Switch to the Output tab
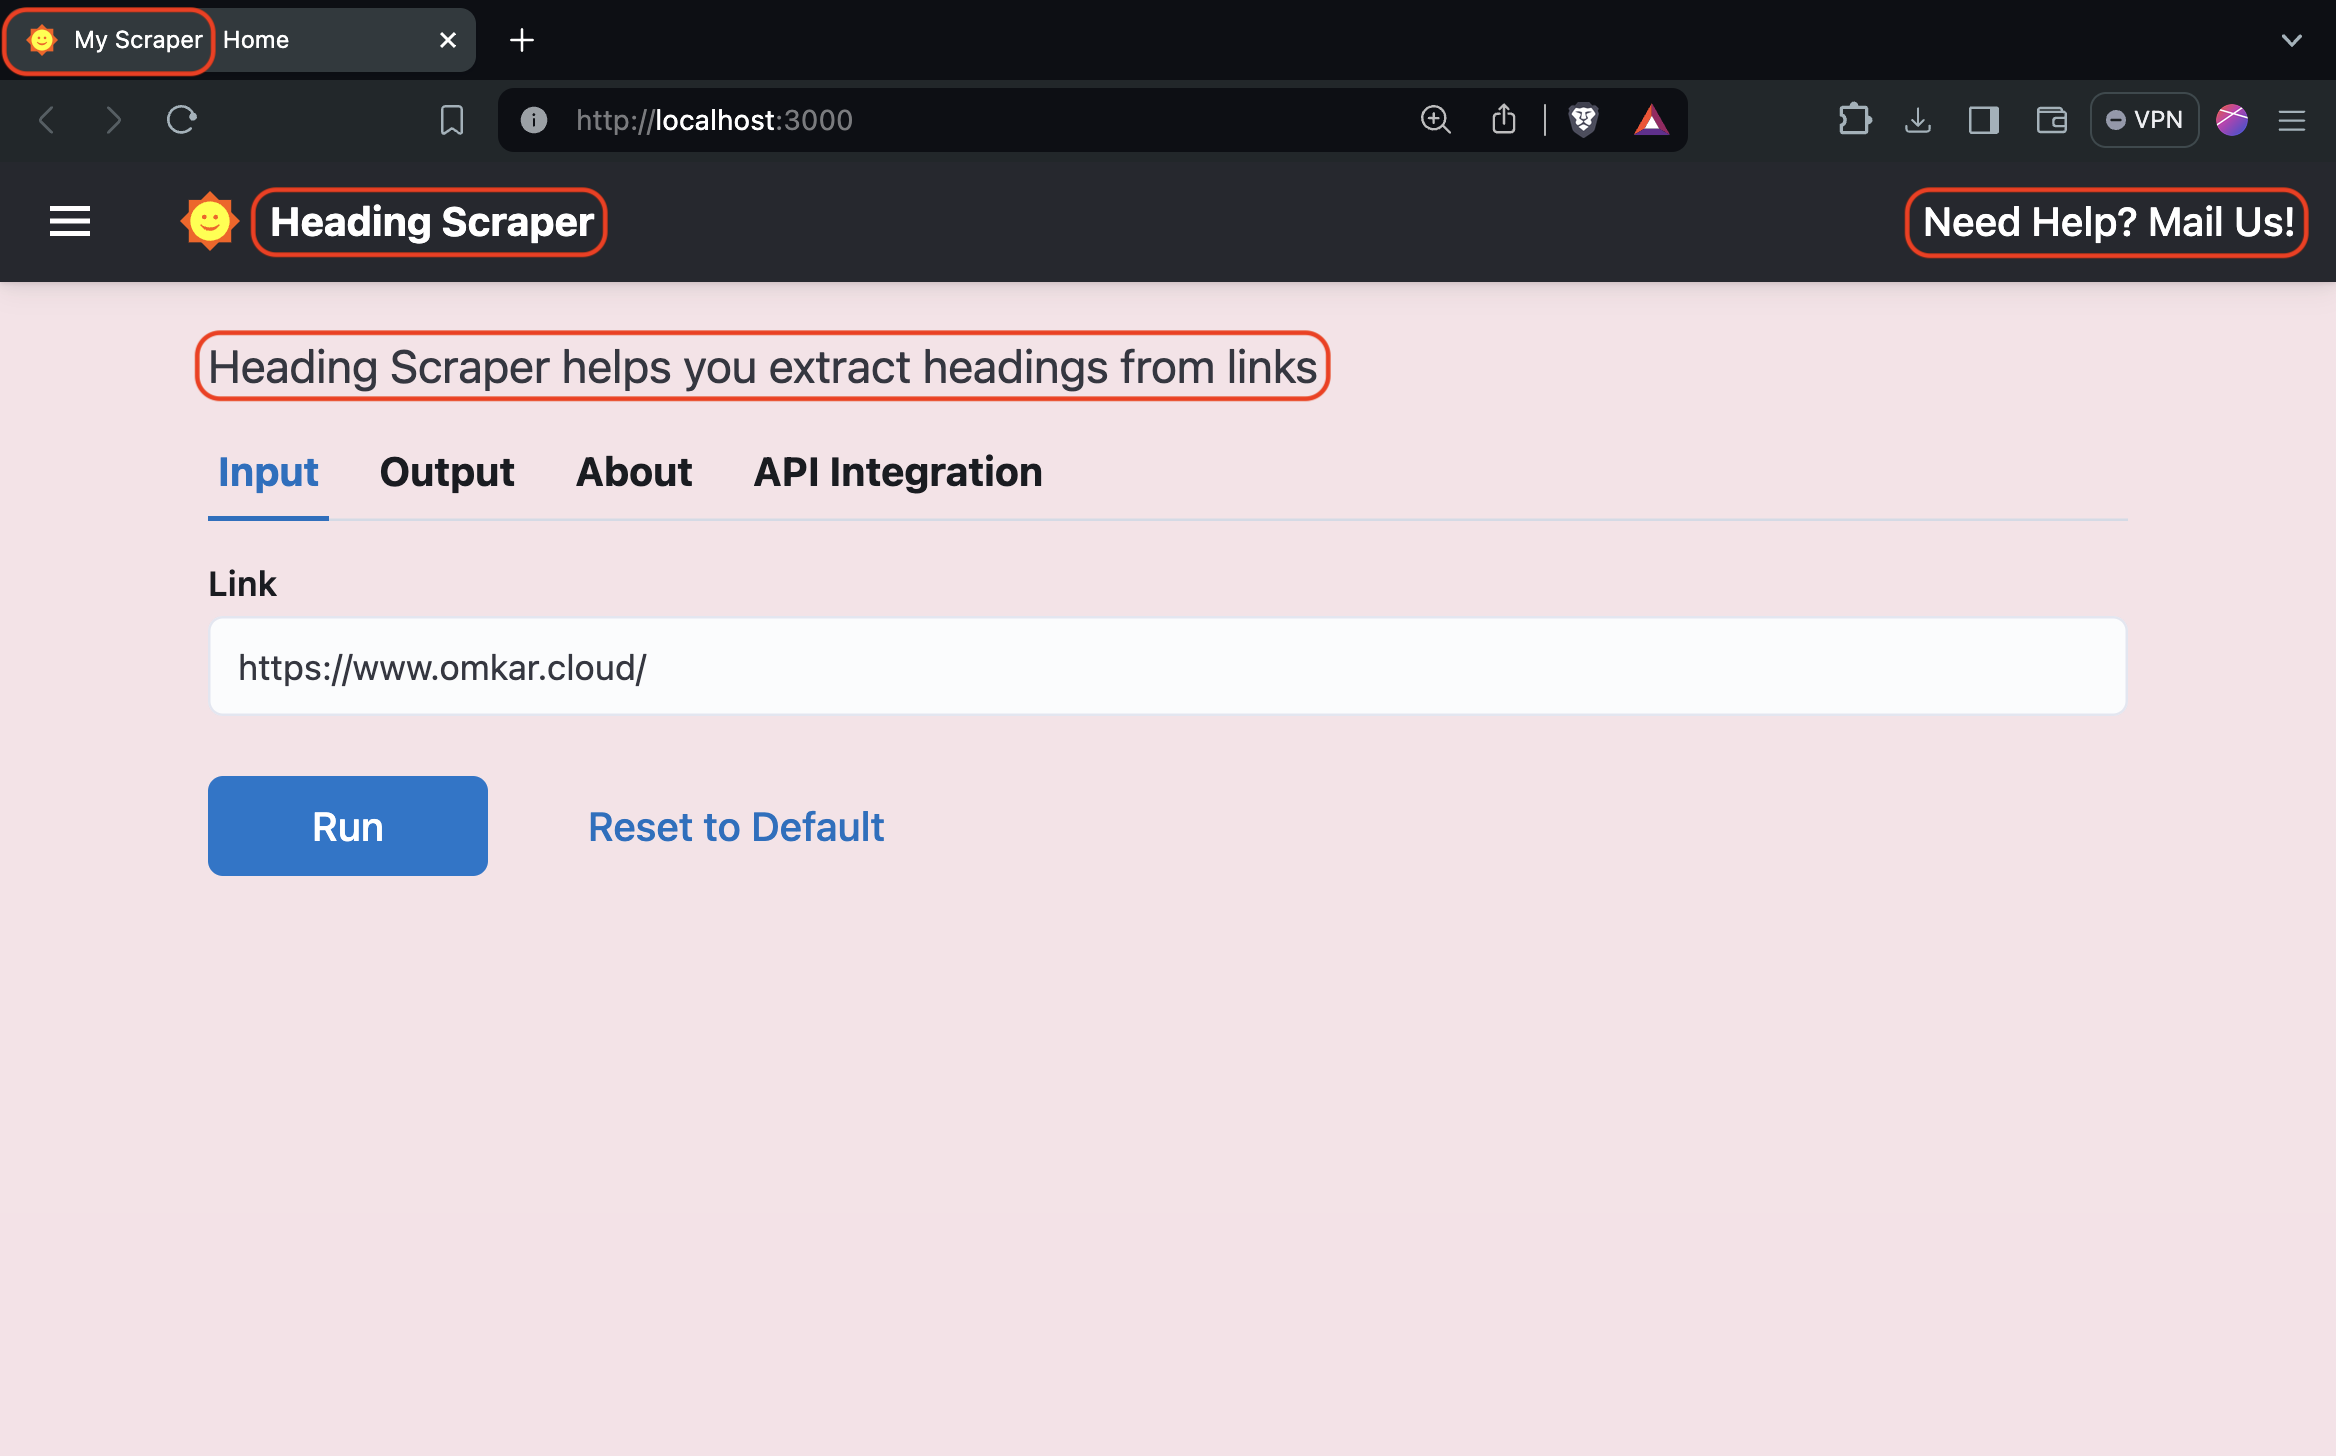The width and height of the screenshot is (2336, 1456). coord(447,472)
